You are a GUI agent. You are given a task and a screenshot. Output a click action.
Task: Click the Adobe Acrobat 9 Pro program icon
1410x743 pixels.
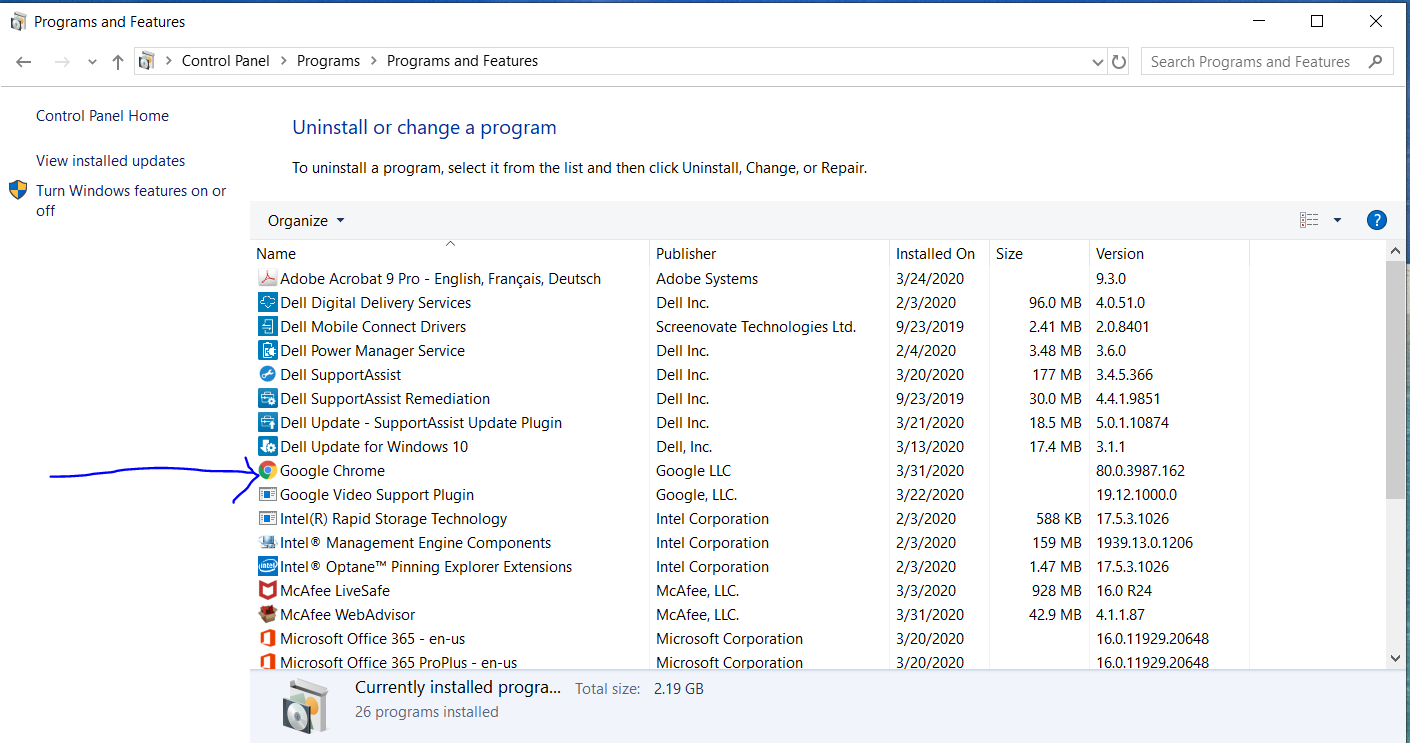pyautogui.click(x=267, y=279)
